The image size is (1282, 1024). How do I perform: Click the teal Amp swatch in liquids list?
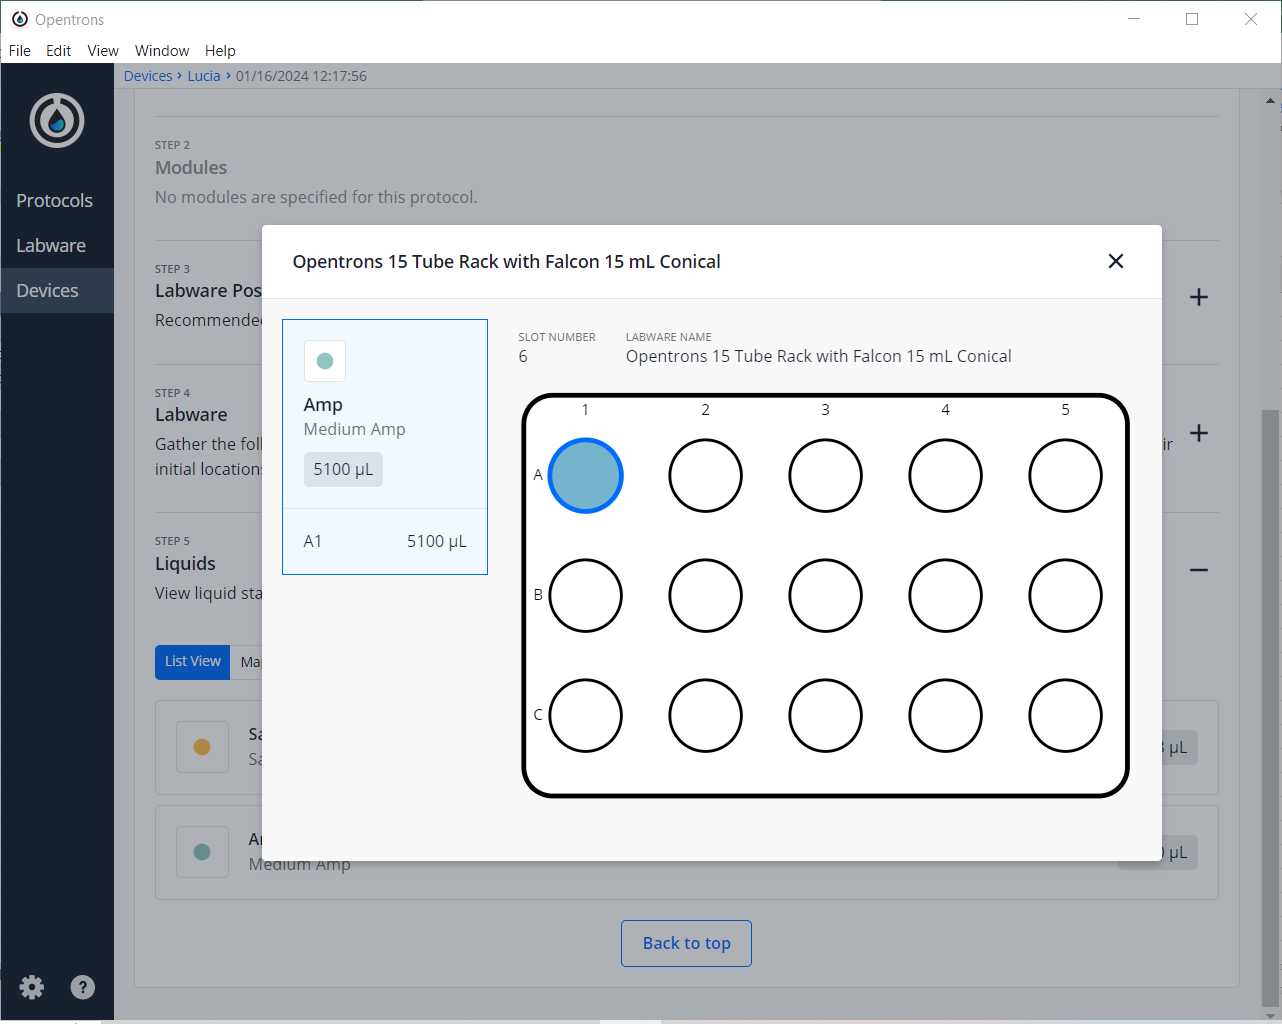click(x=202, y=852)
